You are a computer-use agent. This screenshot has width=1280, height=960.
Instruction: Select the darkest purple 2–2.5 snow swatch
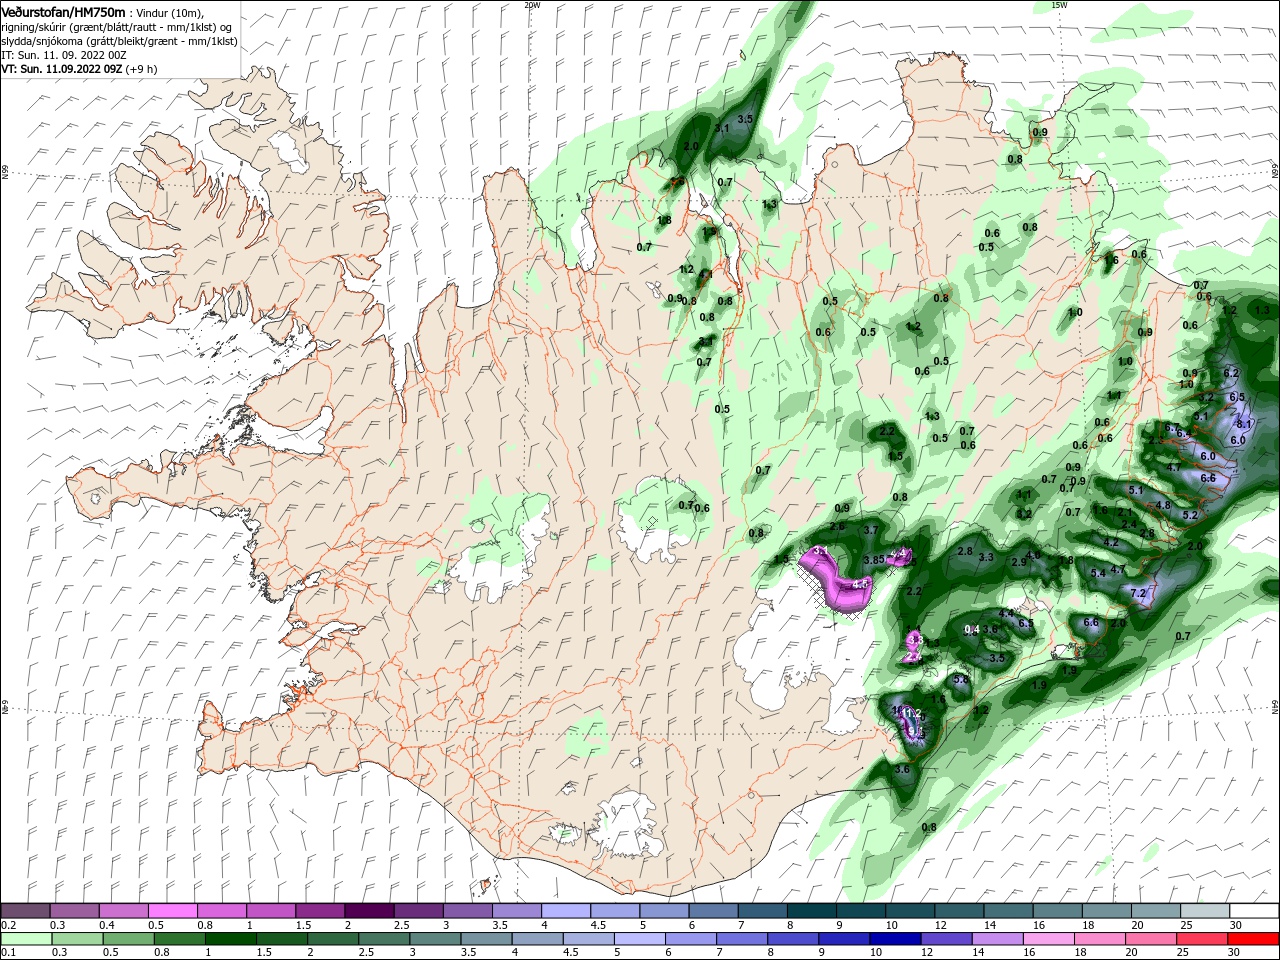pyautogui.click(x=369, y=911)
